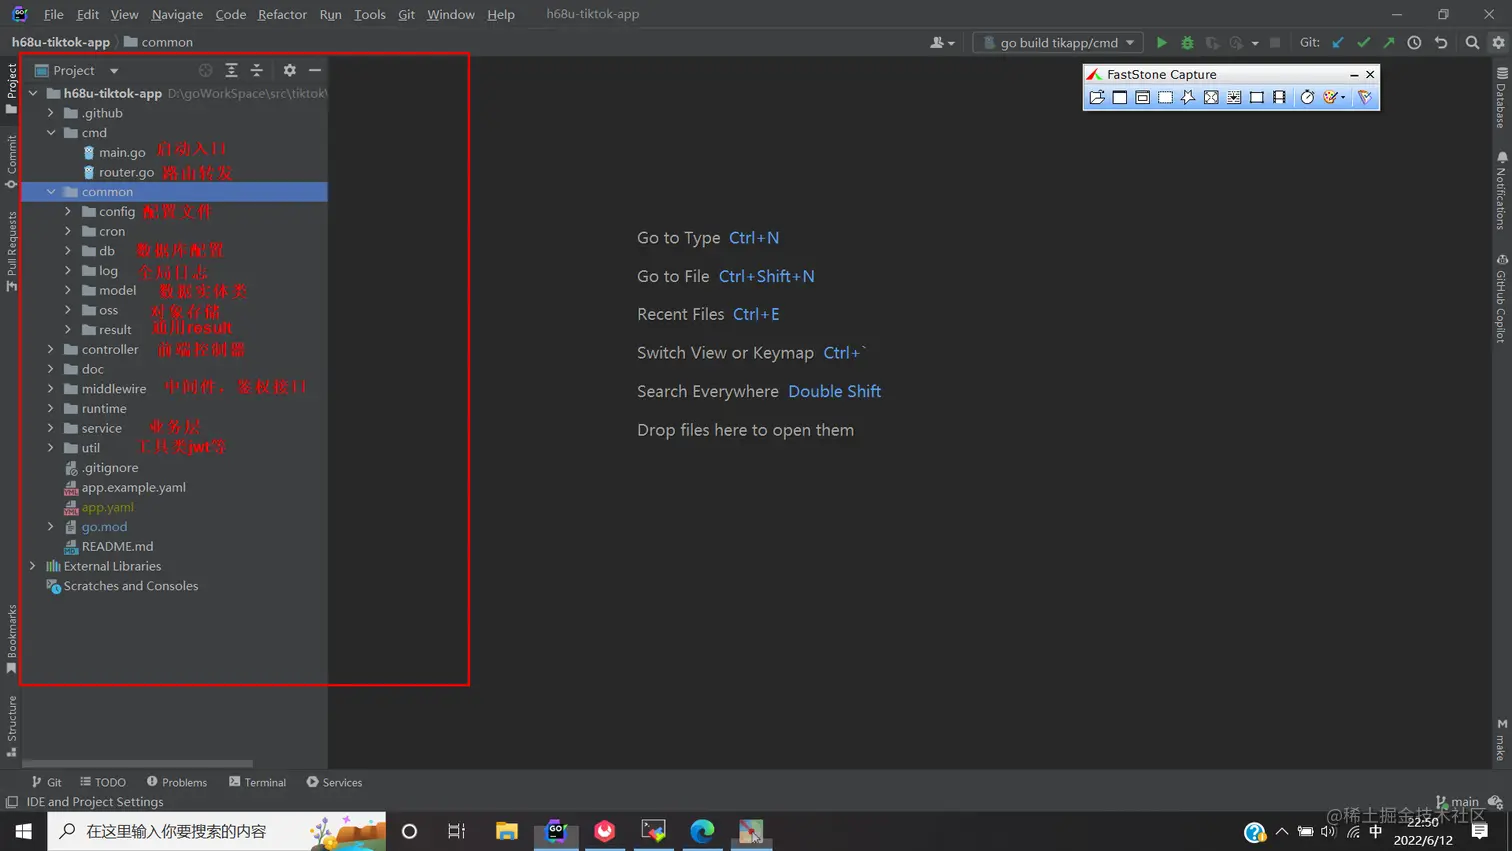Collapse the cmd folder
The height and width of the screenshot is (851, 1512).
tap(51, 132)
